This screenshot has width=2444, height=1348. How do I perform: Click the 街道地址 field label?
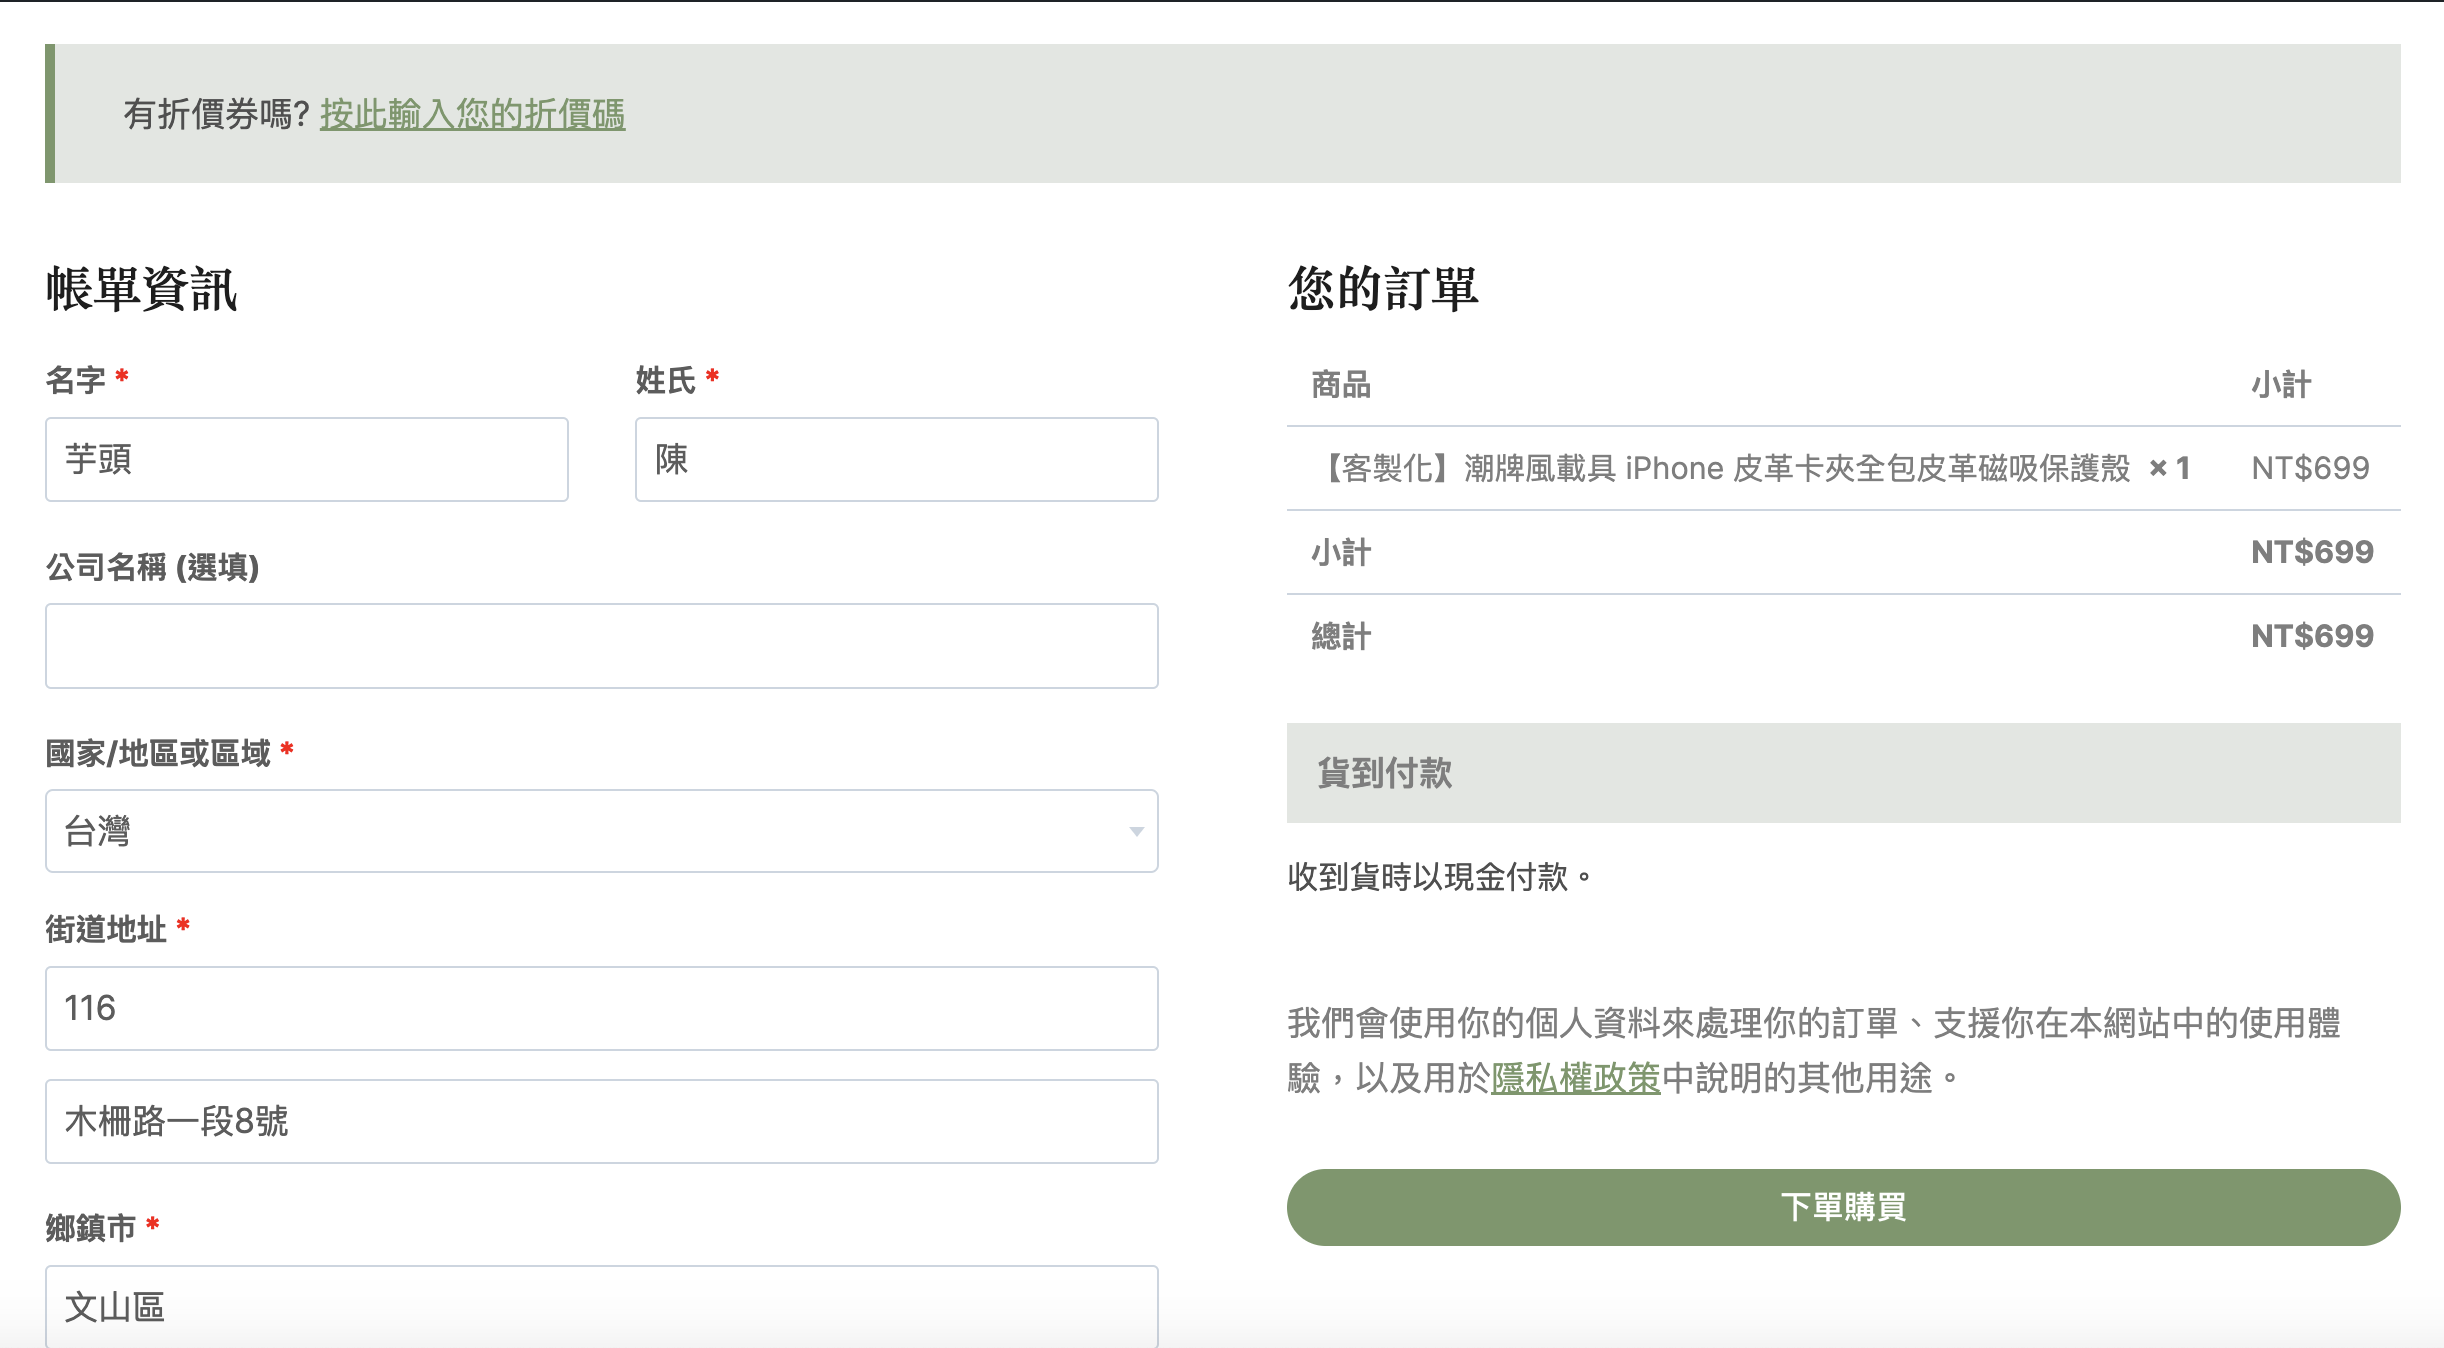(106, 929)
